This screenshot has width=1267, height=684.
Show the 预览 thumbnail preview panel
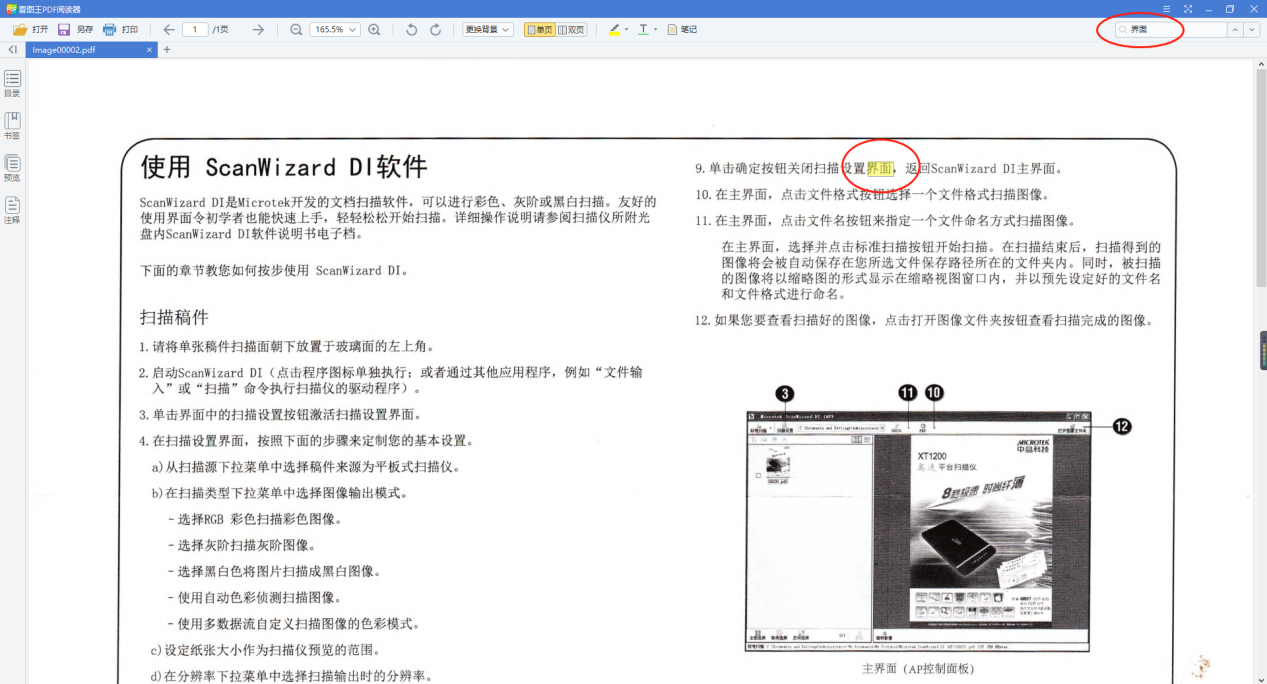click(x=12, y=166)
